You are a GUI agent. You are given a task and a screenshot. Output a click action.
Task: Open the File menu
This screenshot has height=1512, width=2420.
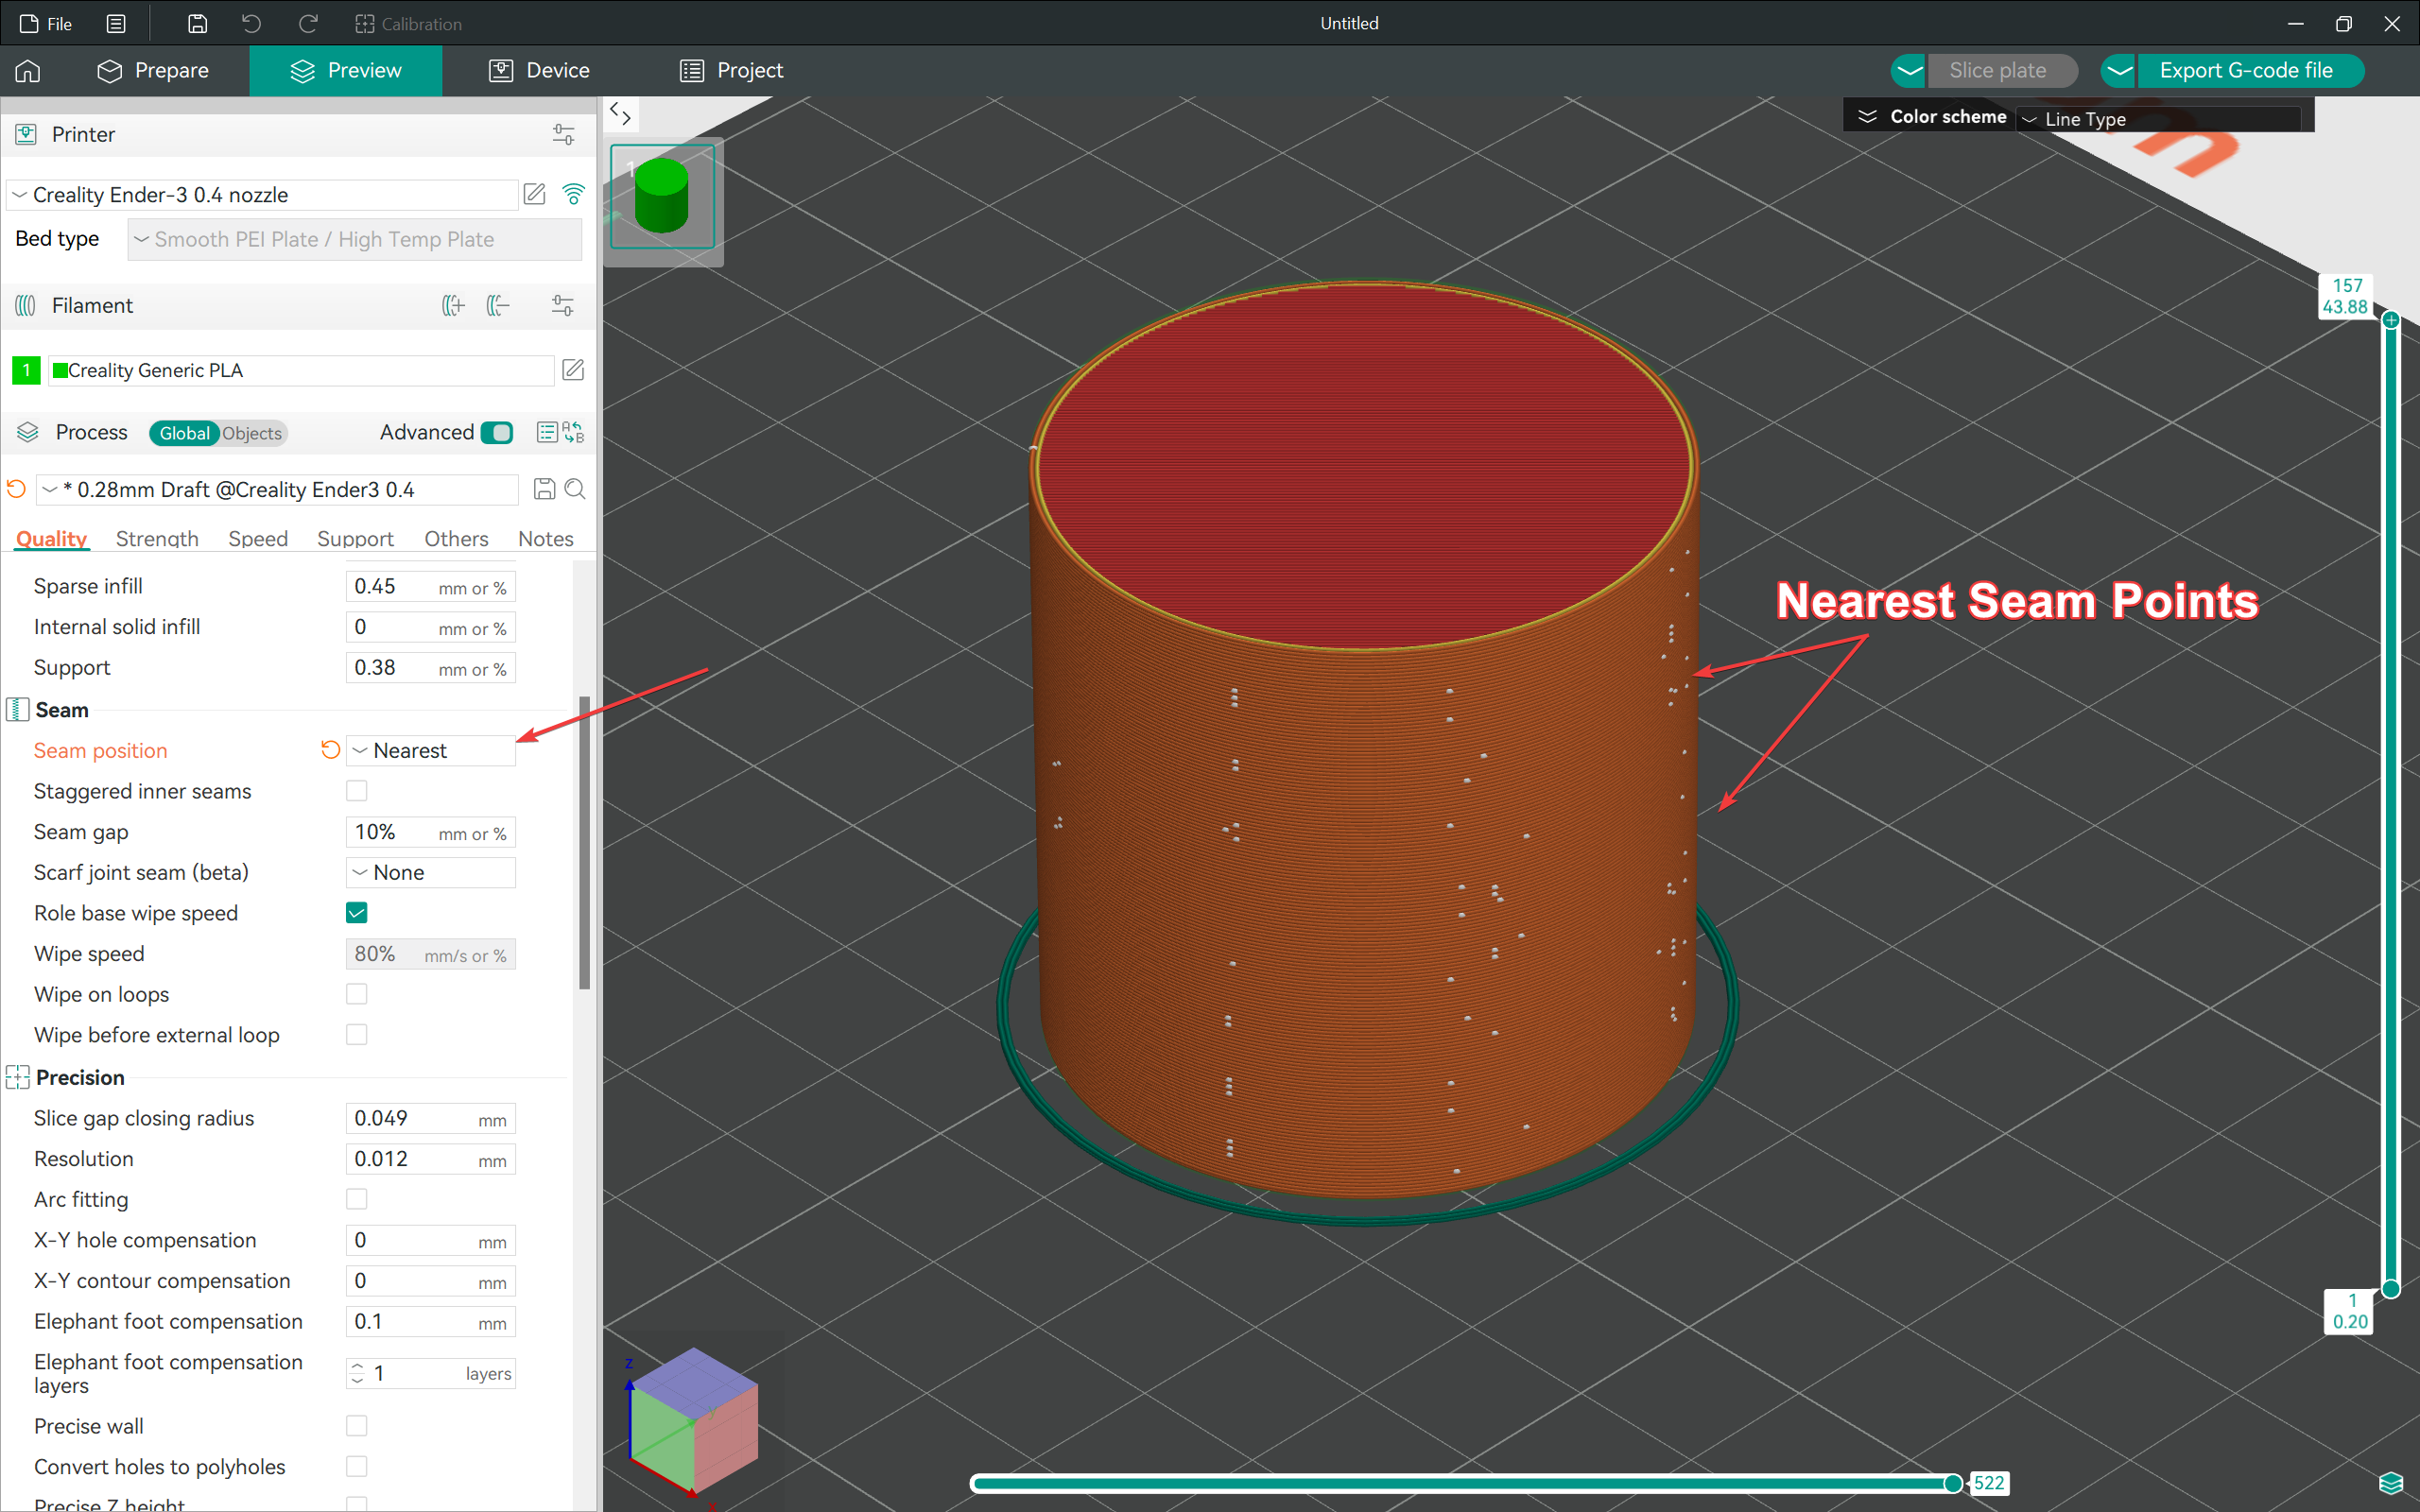[46, 23]
